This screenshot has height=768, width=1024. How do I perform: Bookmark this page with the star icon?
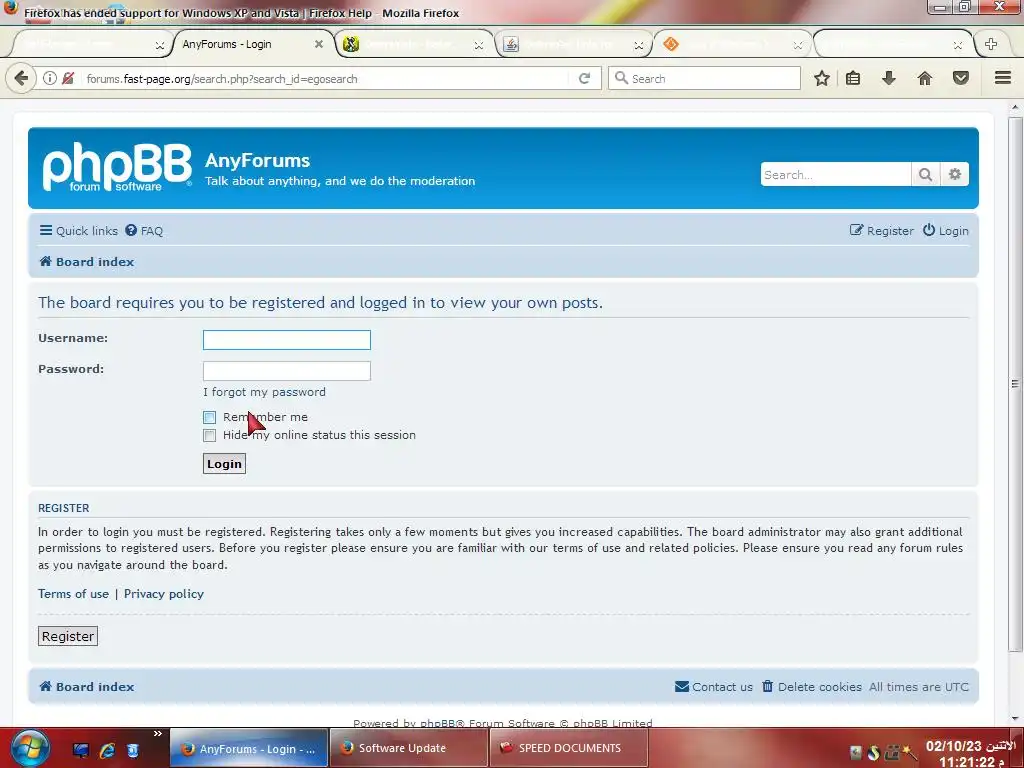pos(822,78)
